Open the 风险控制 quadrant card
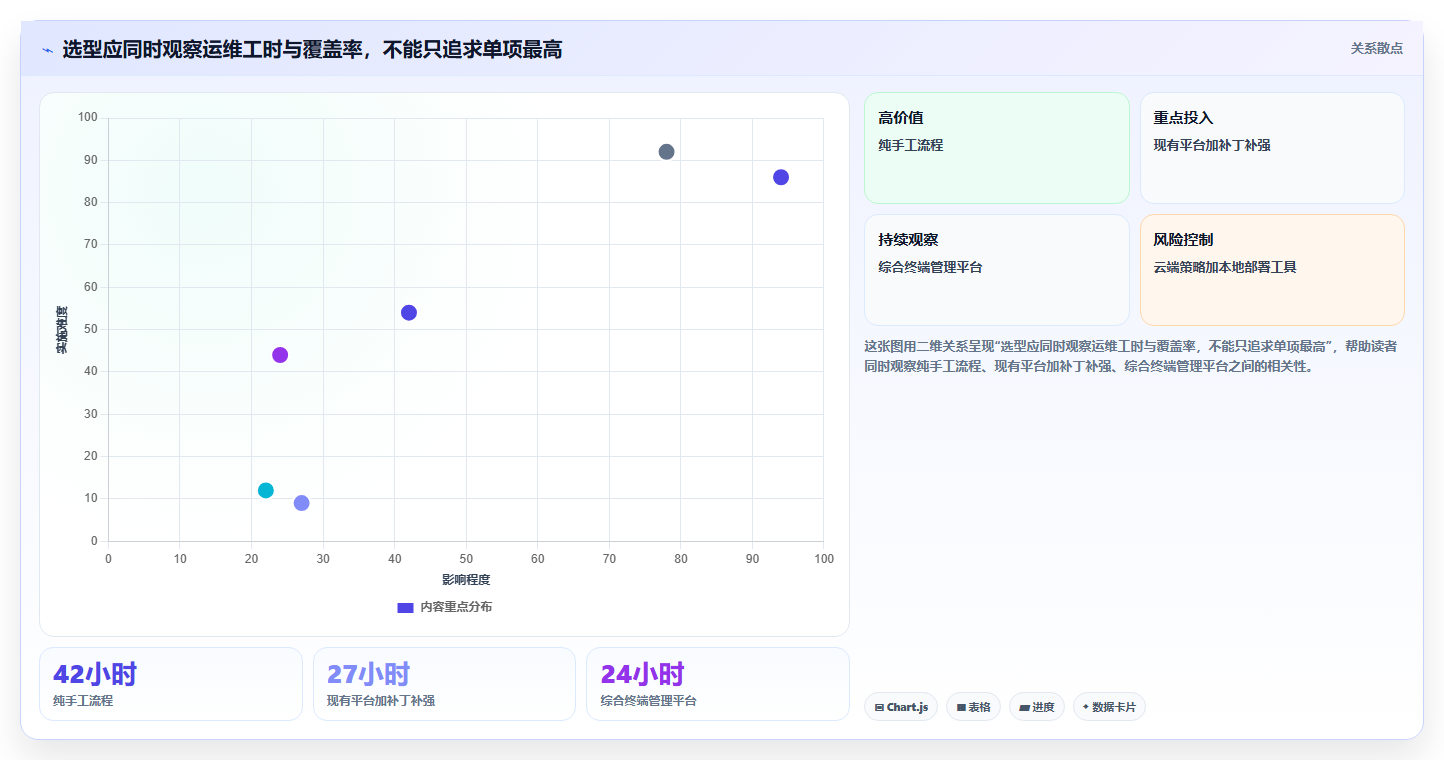This screenshot has height=760, width=1444. [x=1272, y=270]
